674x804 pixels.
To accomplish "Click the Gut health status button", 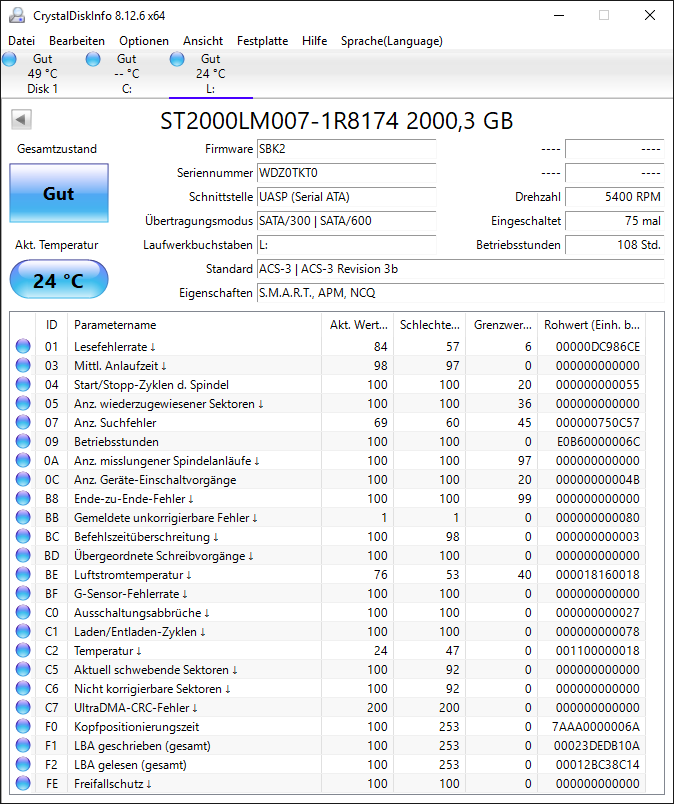I will tap(59, 193).
